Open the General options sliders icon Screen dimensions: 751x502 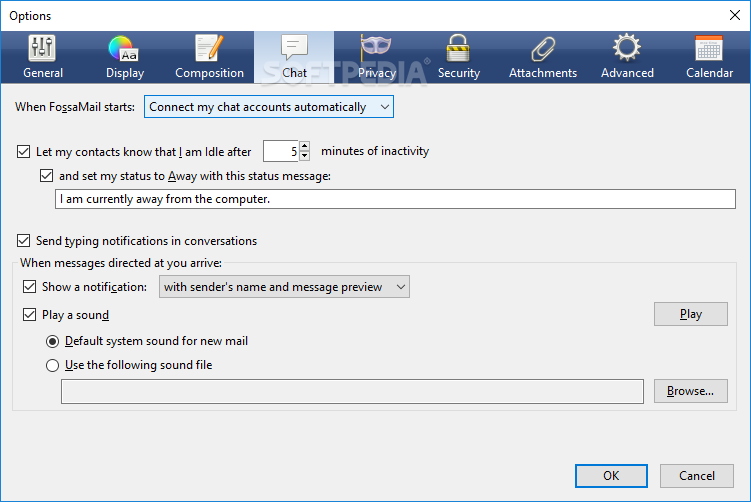click(42, 48)
